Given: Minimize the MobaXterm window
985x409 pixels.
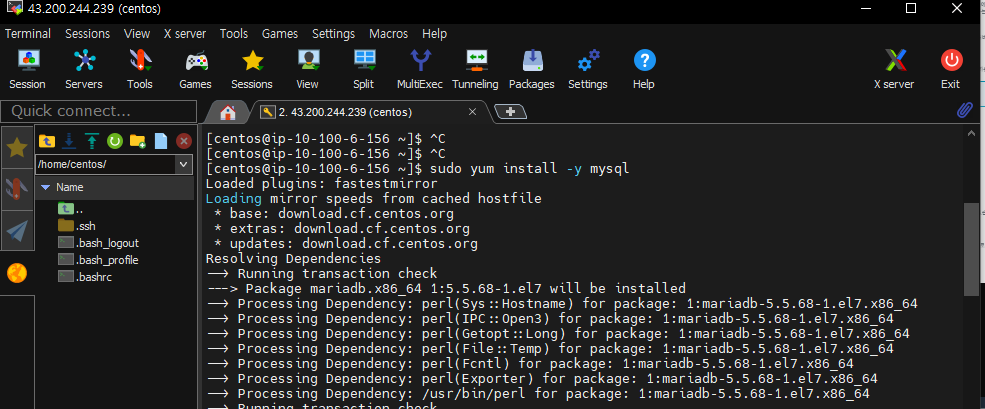Looking at the screenshot, I should pyautogui.click(x=866, y=9).
